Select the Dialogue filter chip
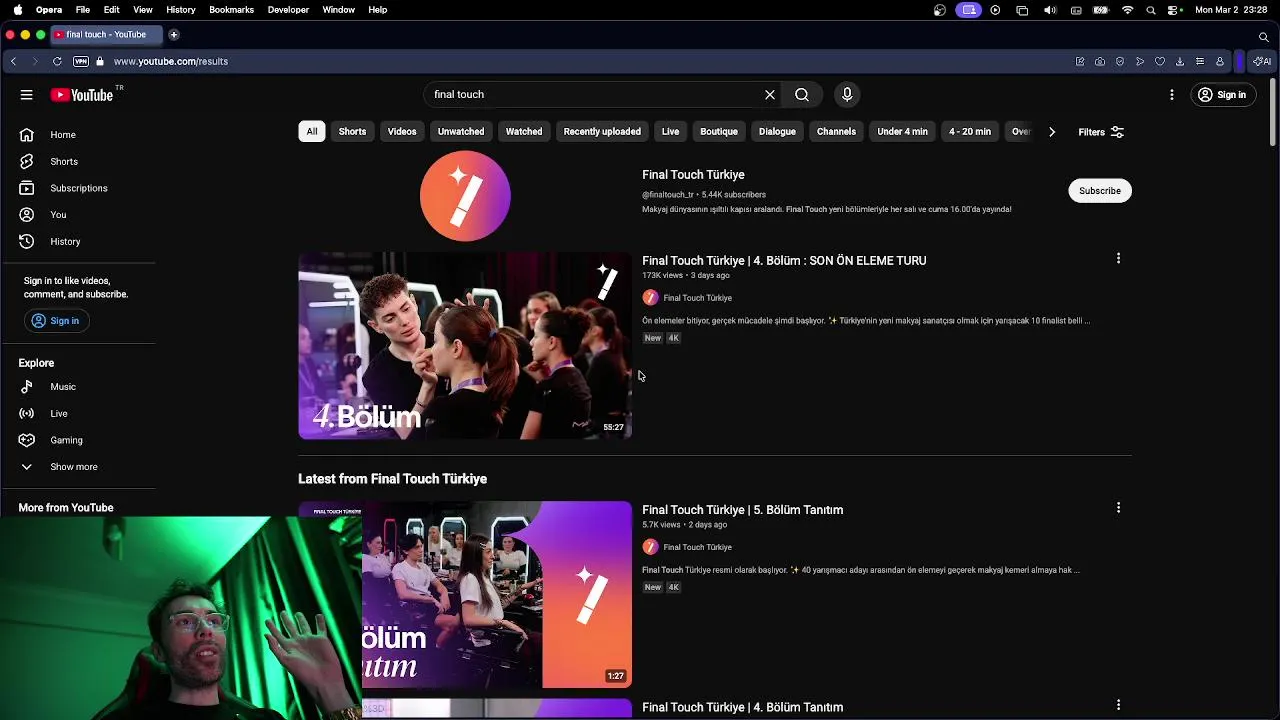The image size is (1280, 720). tap(777, 132)
